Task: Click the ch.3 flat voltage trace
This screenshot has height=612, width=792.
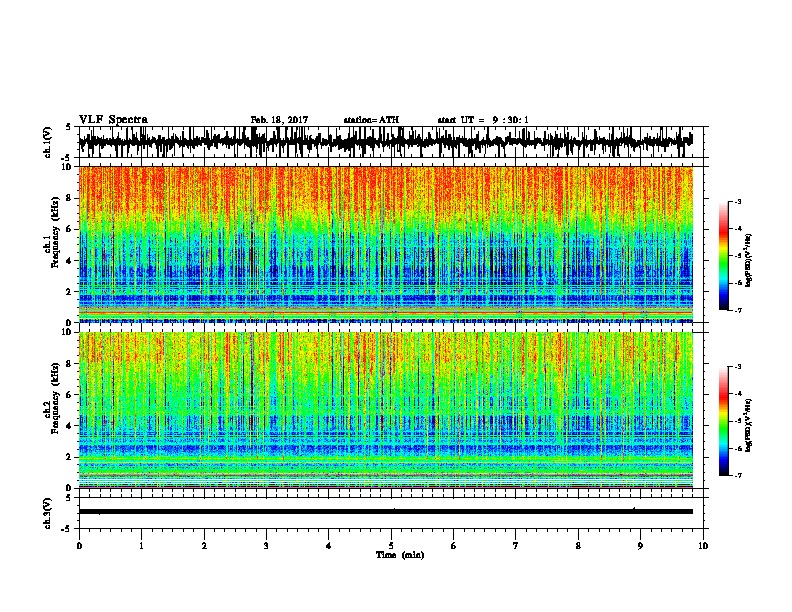Action: pyautogui.click(x=386, y=512)
